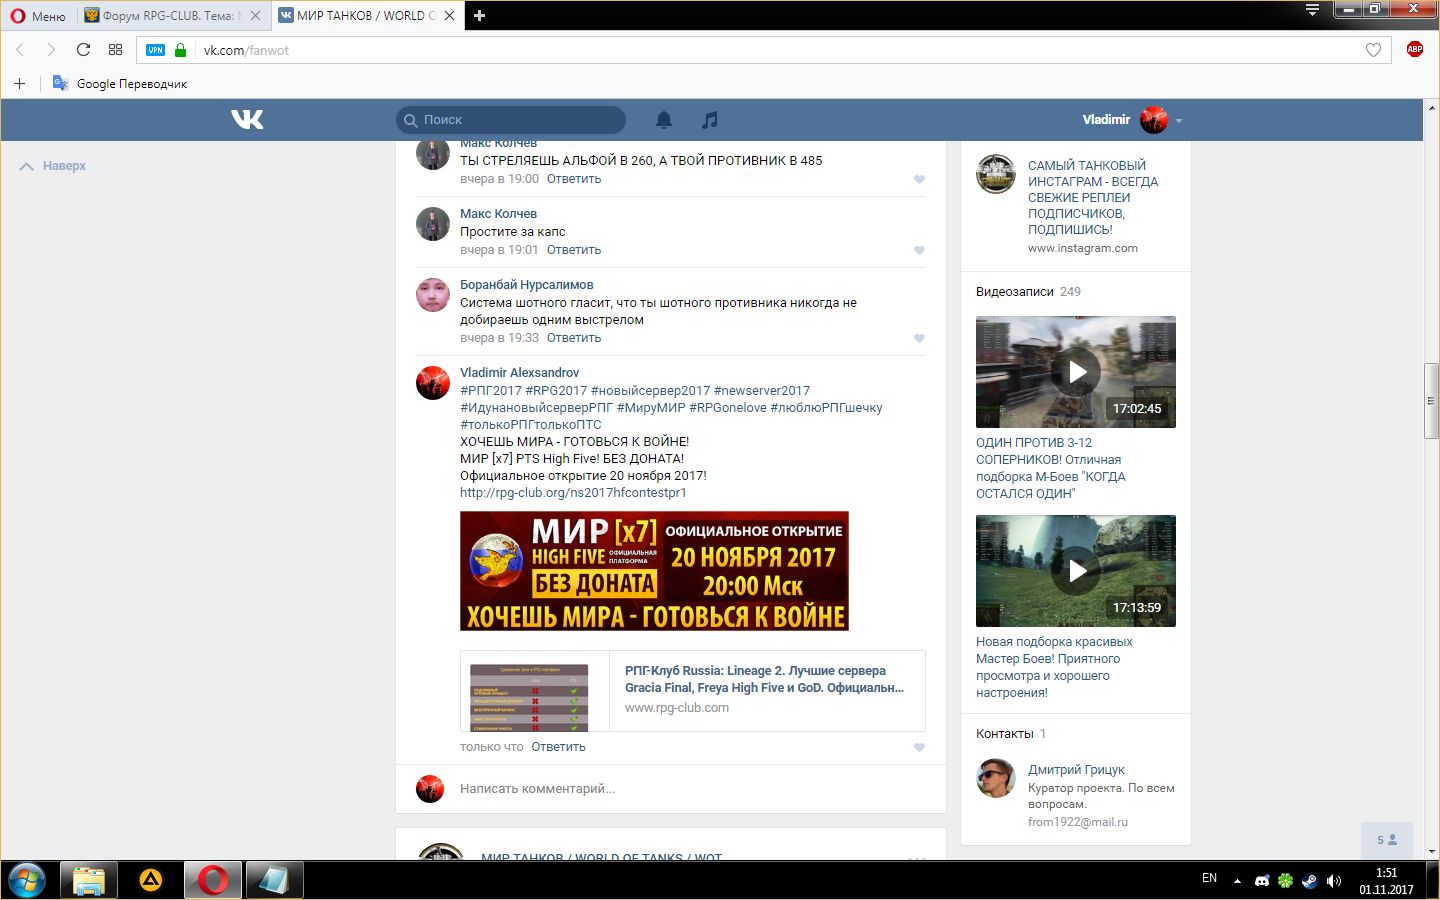Viewport: 1440px width, 900px height.
Task: Open the rpg-club.org contest link
Action: (x=573, y=493)
